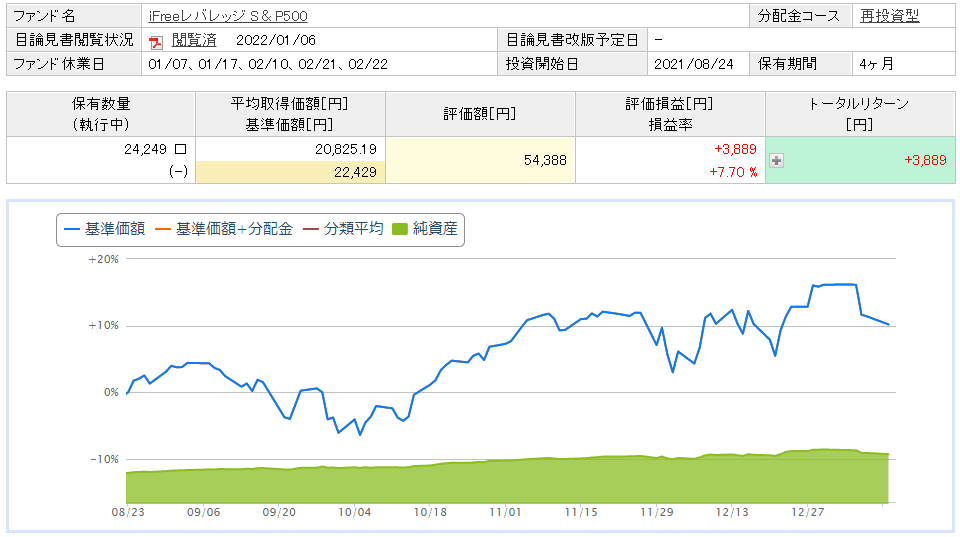Select the 2022/01/06 prospectus viewed date
The image size is (960, 537).
pyautogui.click(x=276, y=40)
